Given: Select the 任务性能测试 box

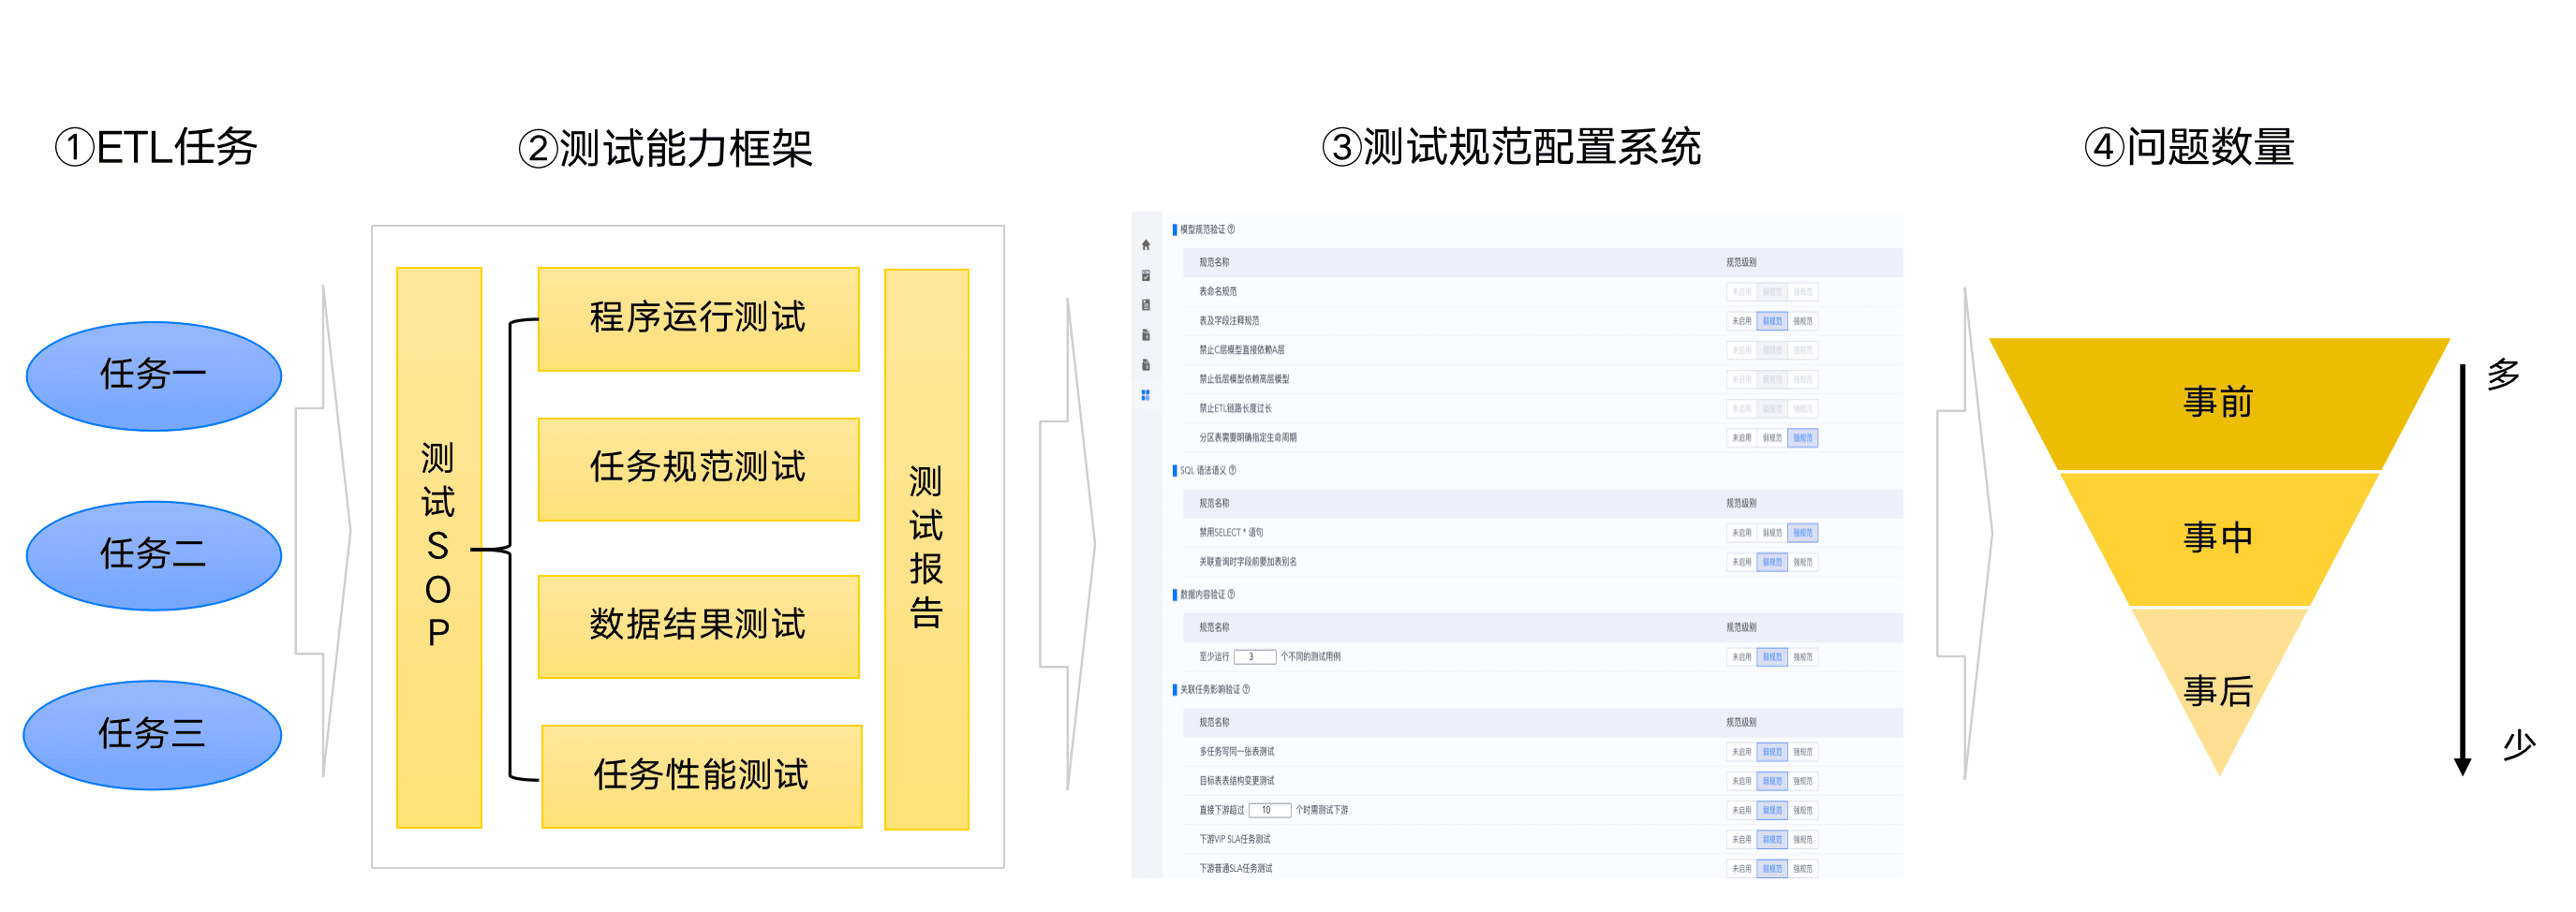Looking at the screenshot, I should [701, 776].
